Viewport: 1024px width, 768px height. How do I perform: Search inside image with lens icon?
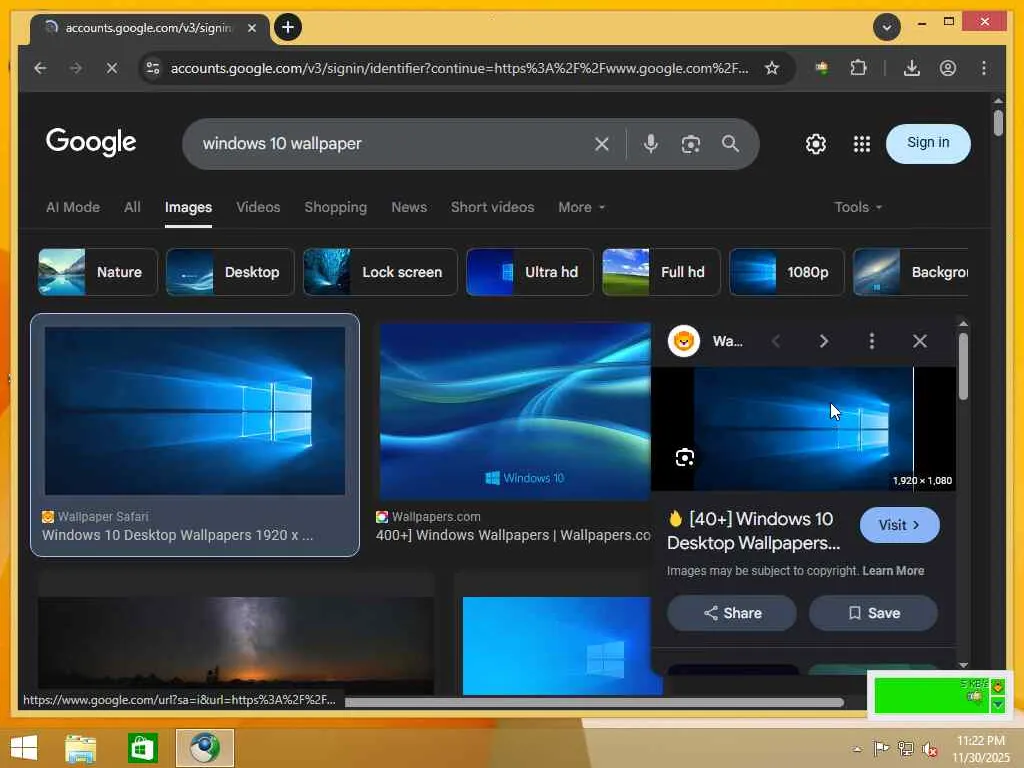(x=684, y=457)
